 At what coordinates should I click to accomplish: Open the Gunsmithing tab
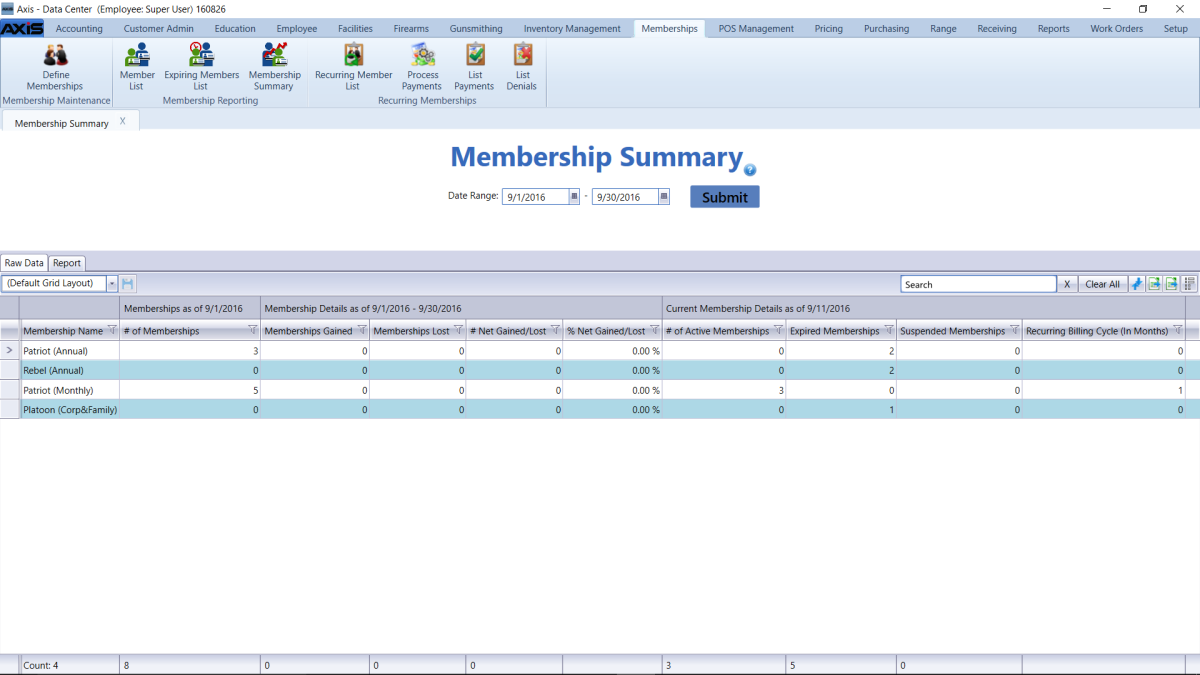tap(477, 29)
